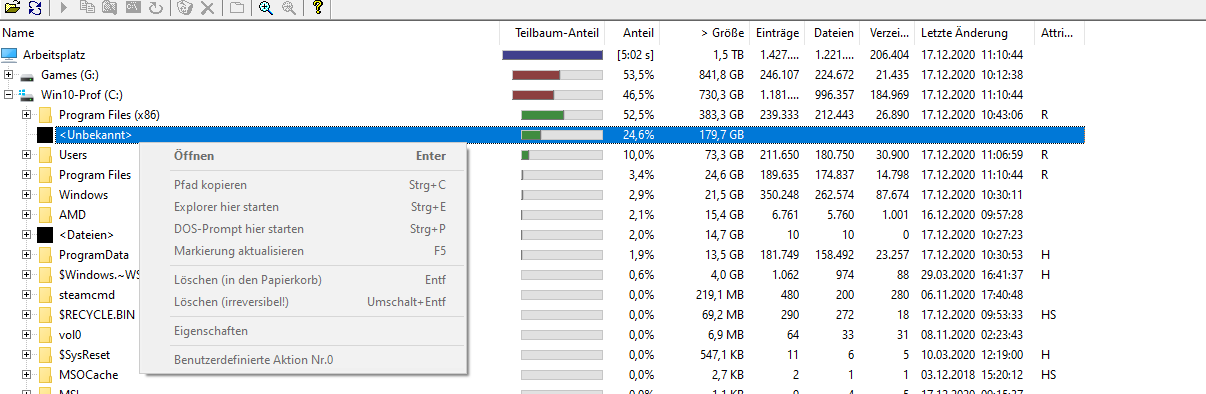Expand the Program Files (x86) folder
Image resolution: width=1206 pixels, height=394 pixels.
coord(26,115)
